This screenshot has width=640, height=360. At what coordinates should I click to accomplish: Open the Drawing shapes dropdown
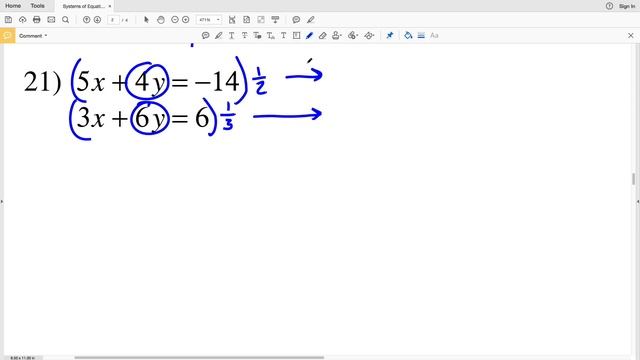point(369,36)
